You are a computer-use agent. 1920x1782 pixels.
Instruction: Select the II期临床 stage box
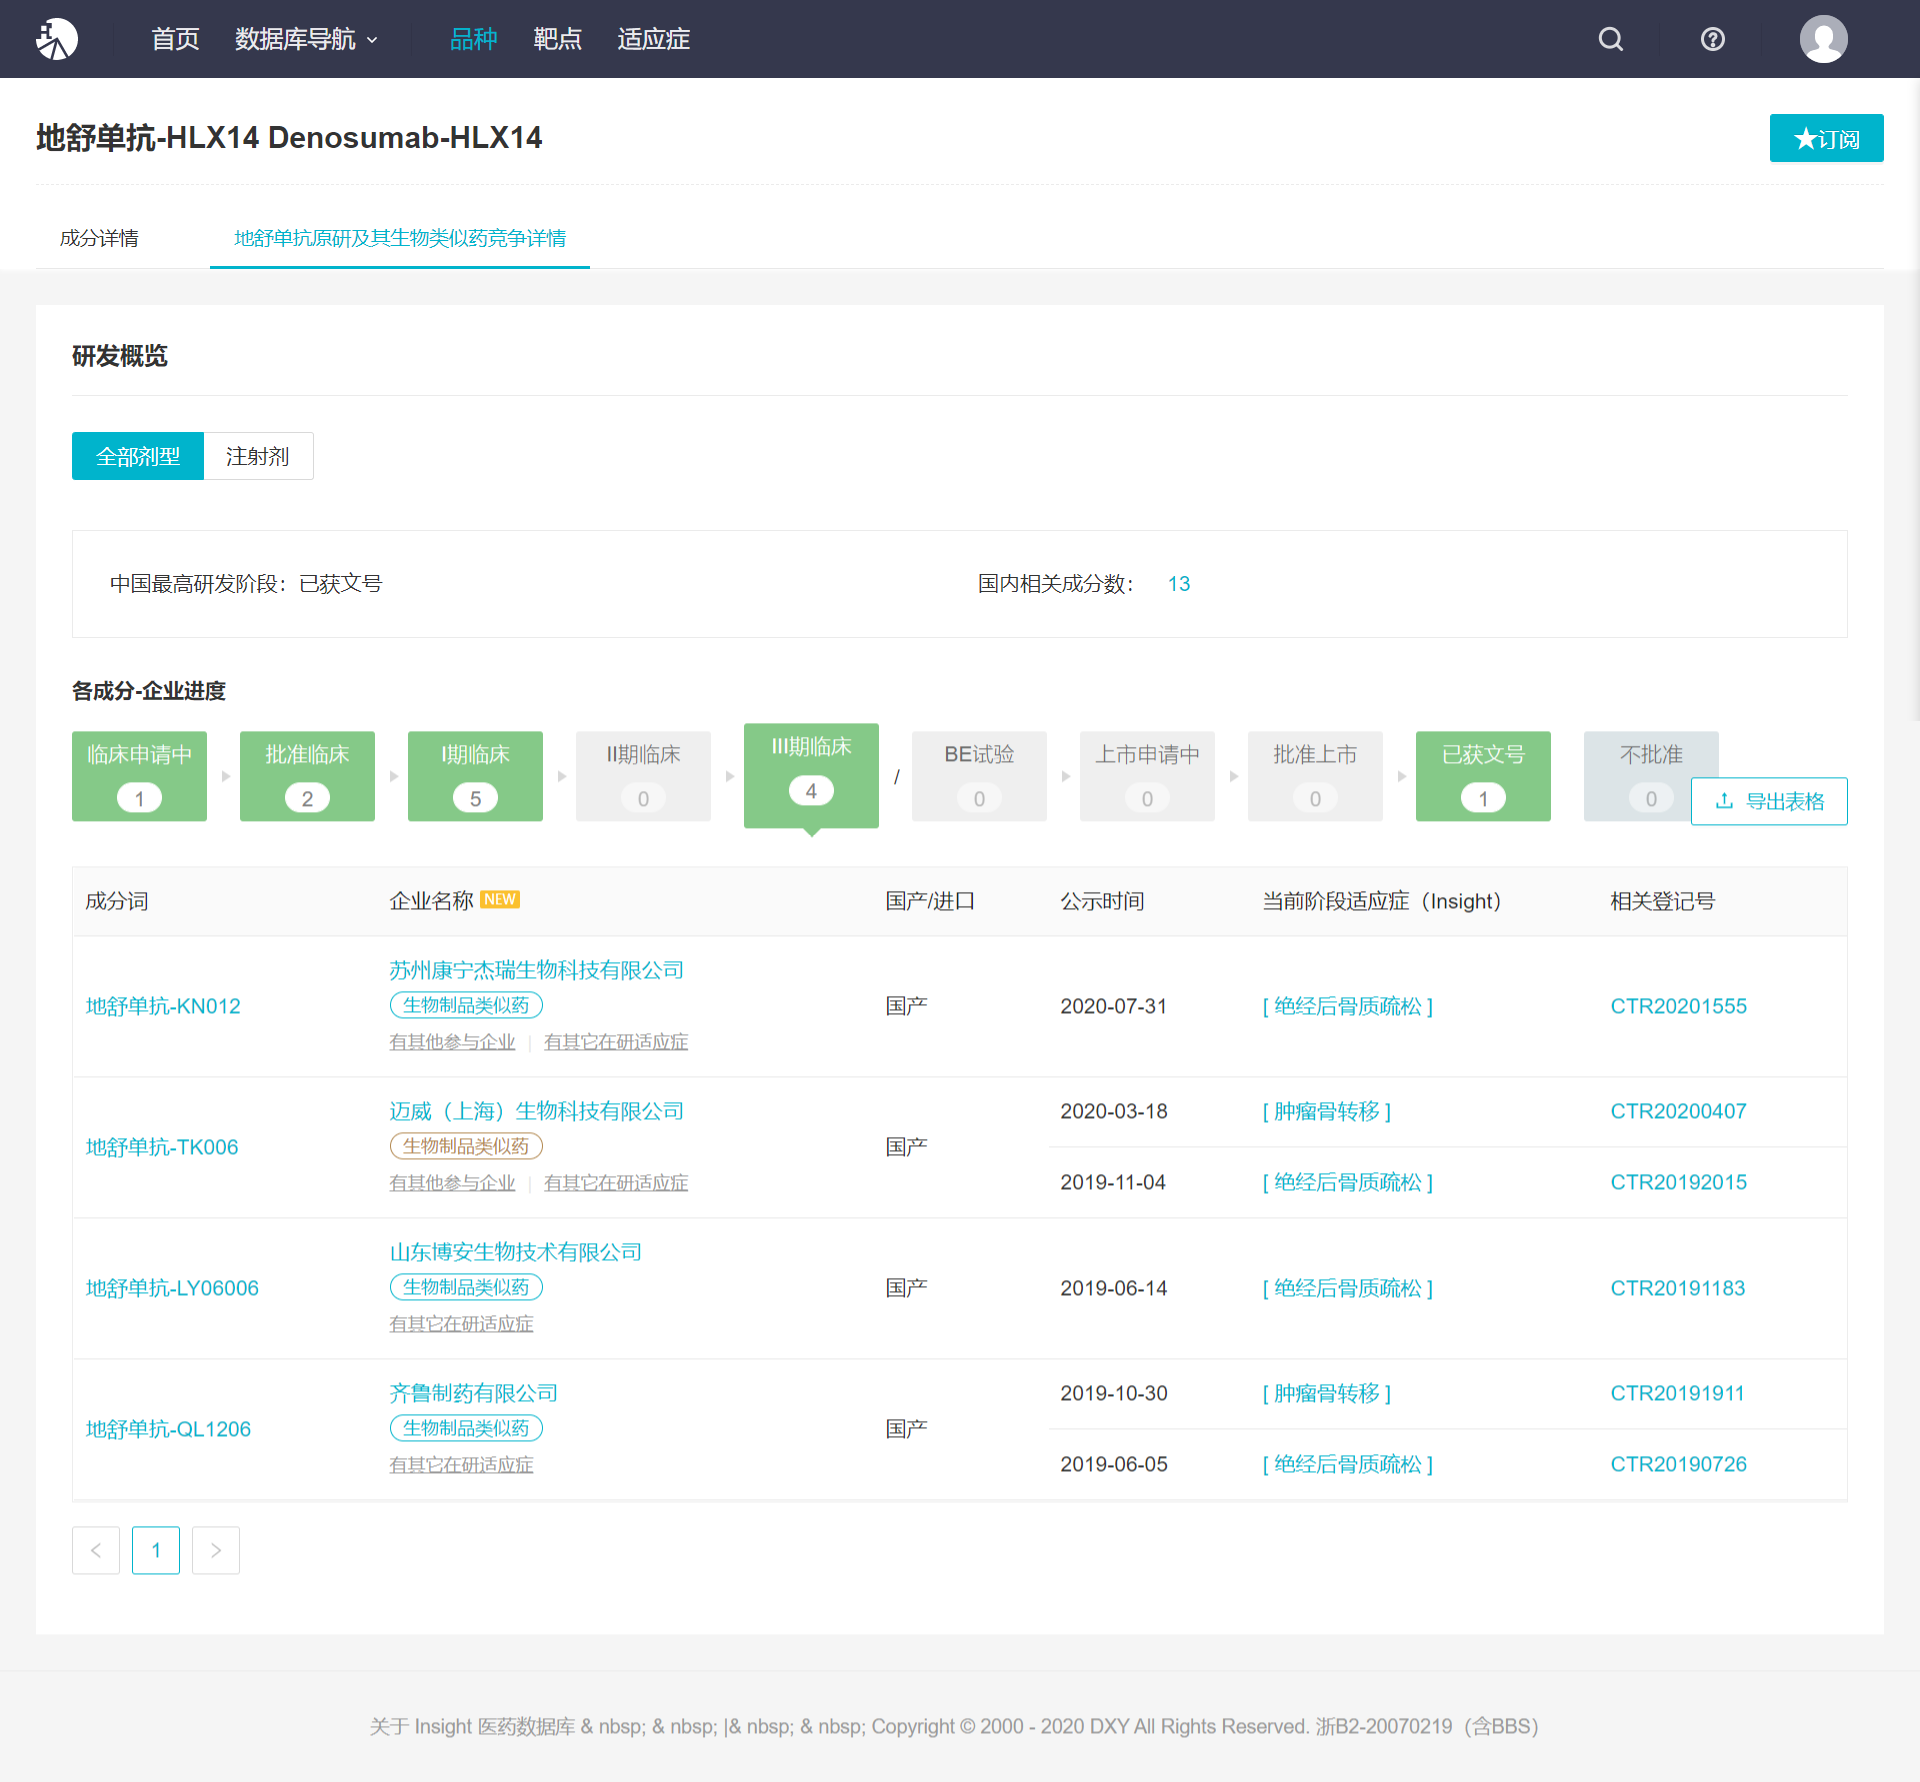[643, 776]
